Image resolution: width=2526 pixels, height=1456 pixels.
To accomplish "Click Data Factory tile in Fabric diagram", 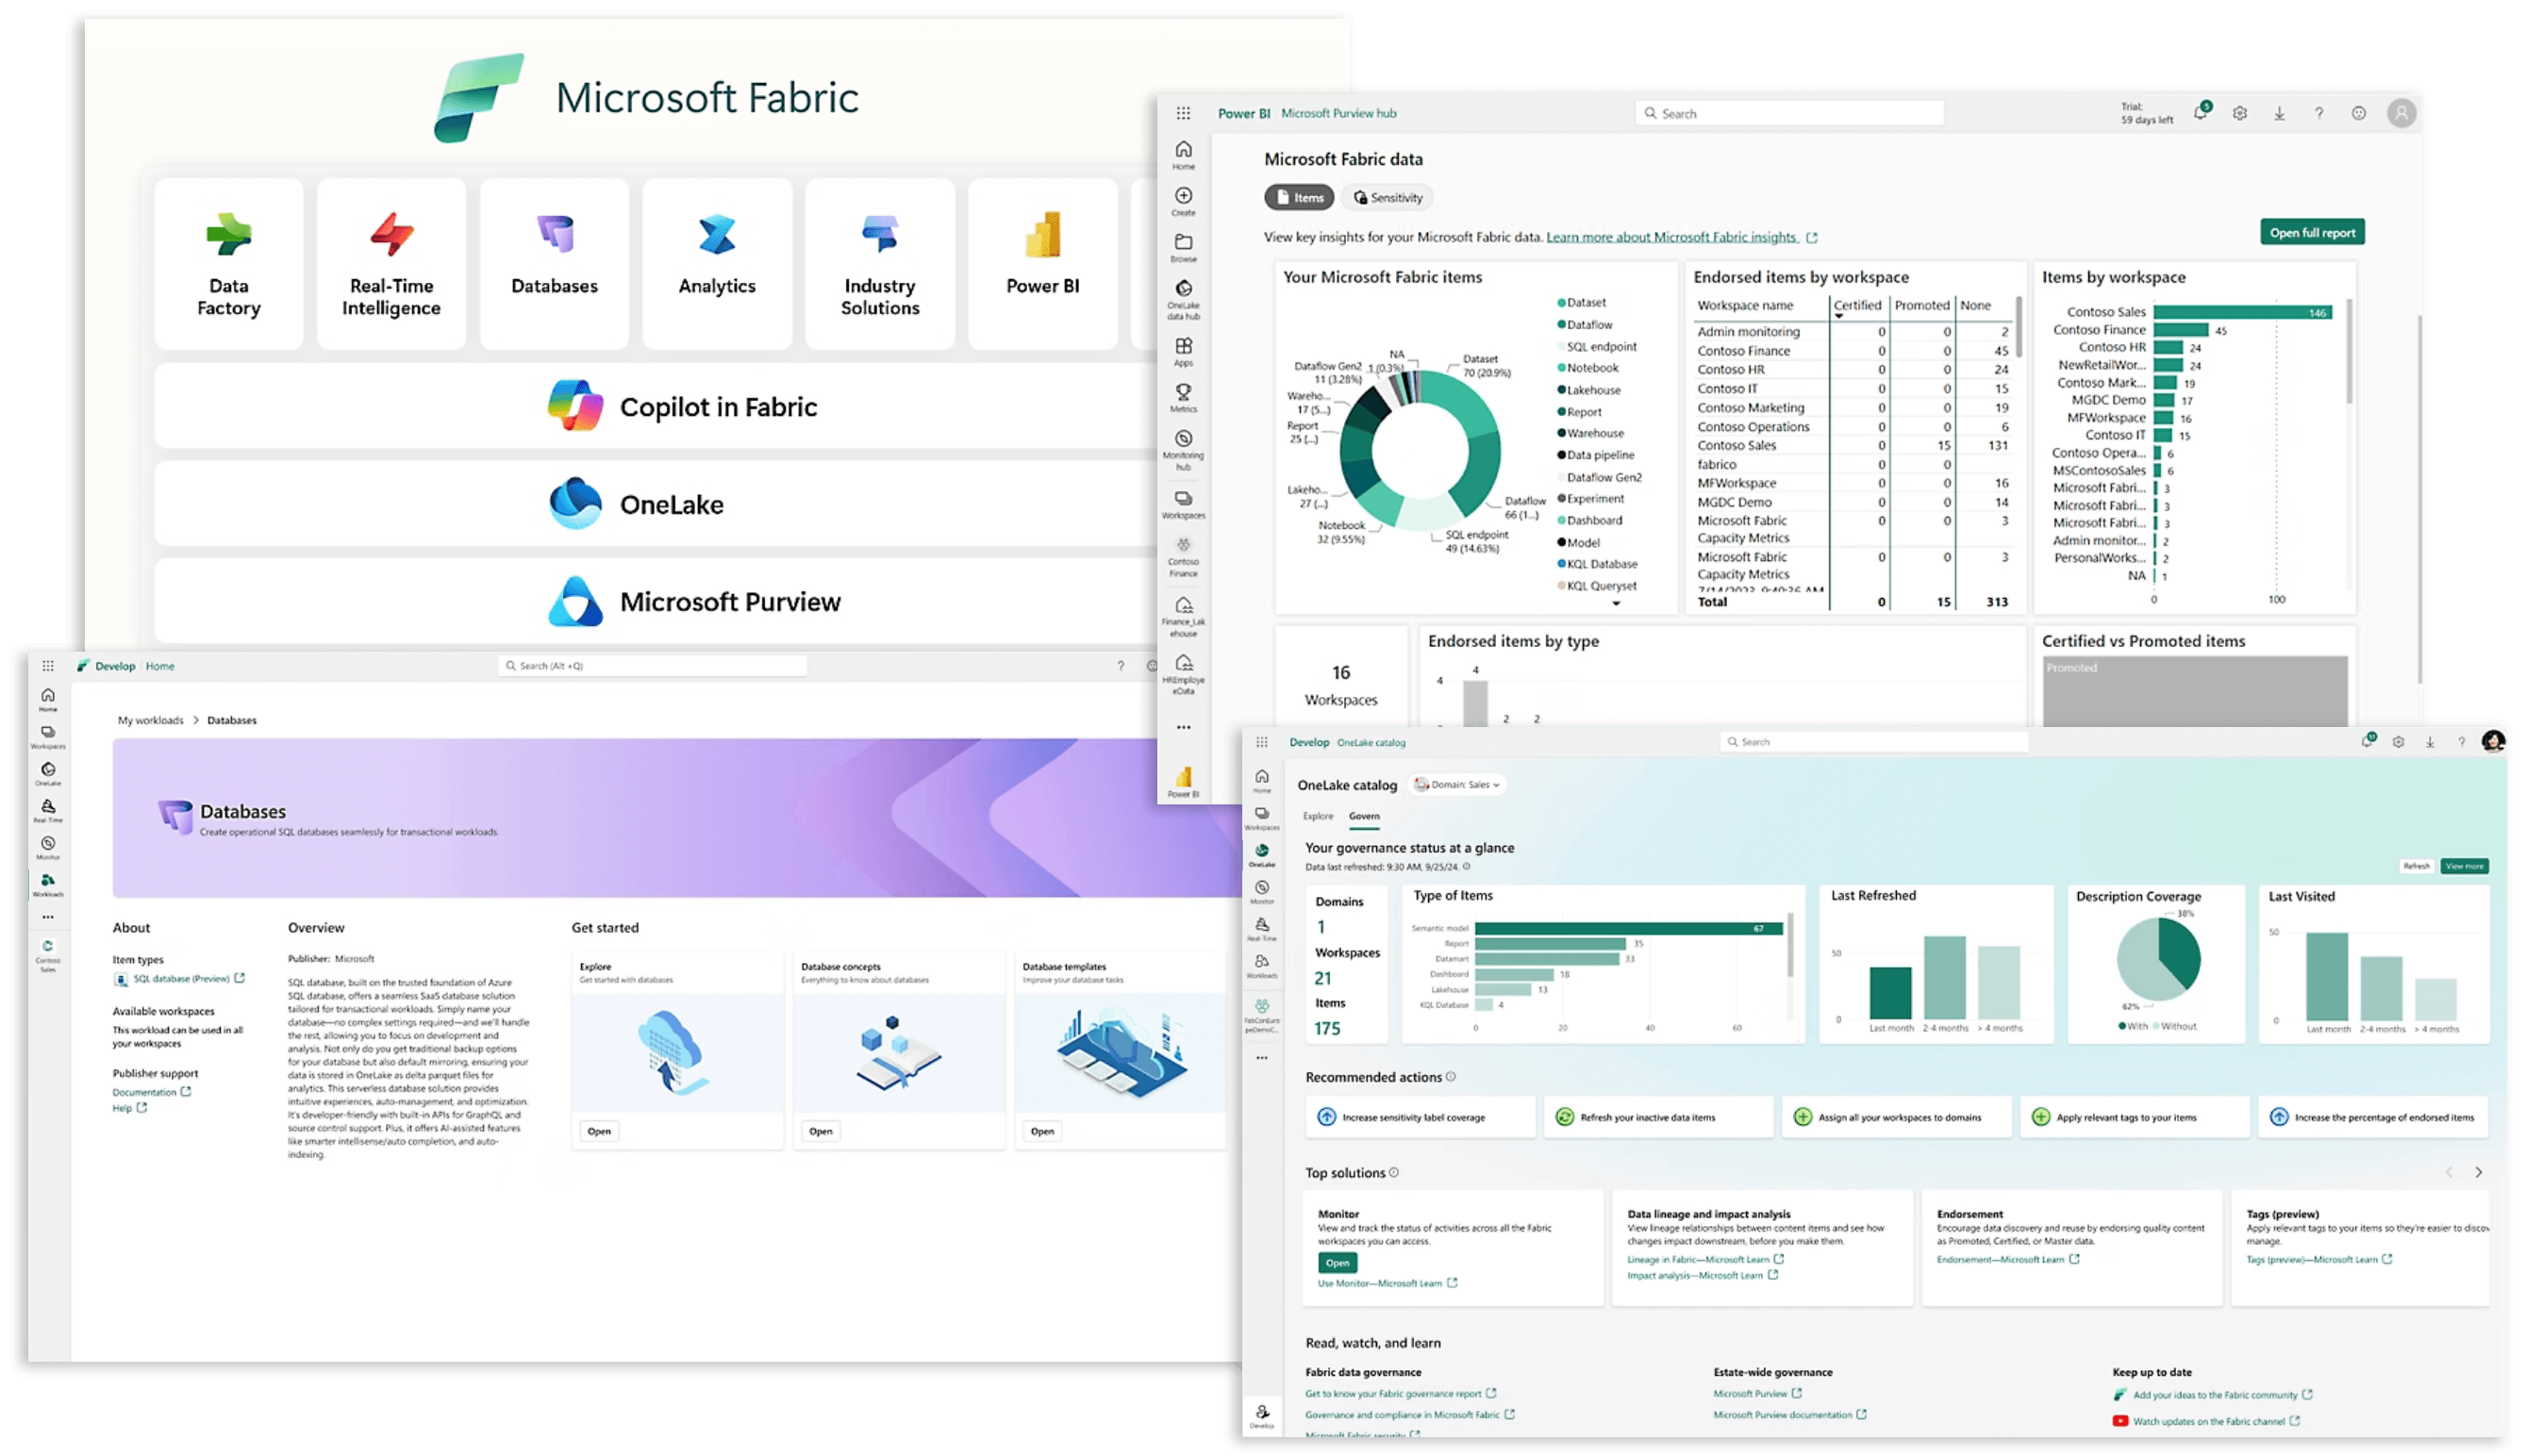I will tap(229, 263).
